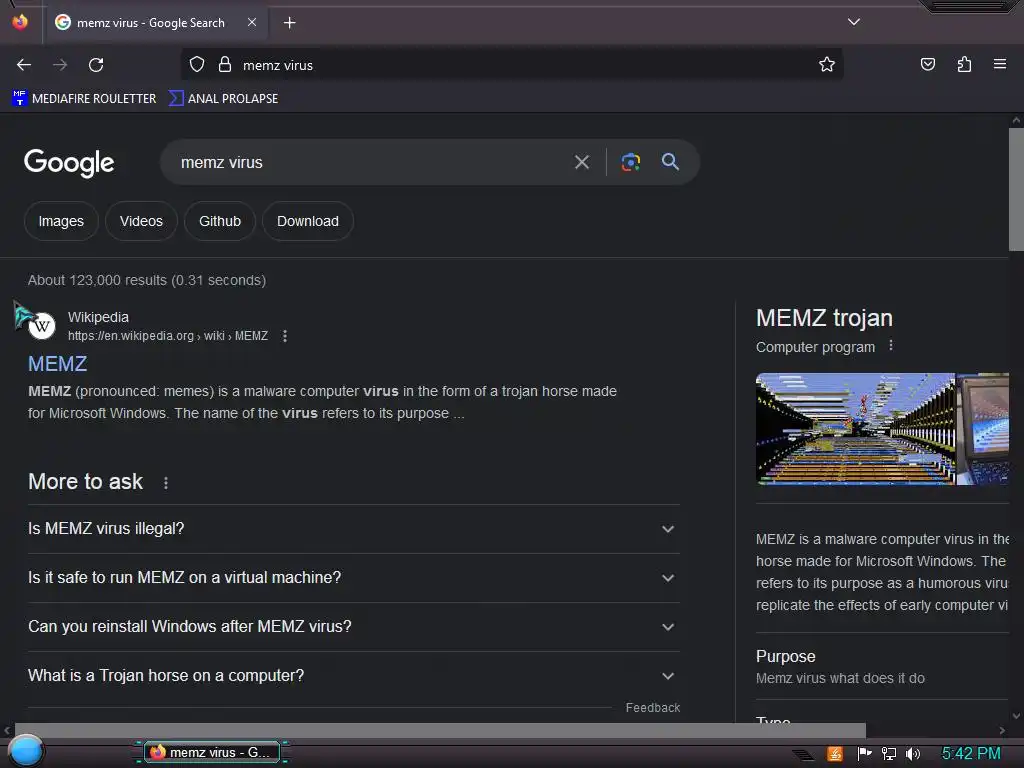Open the blue orb start menu button
The image size is (1024, 768).
[26, 750]
